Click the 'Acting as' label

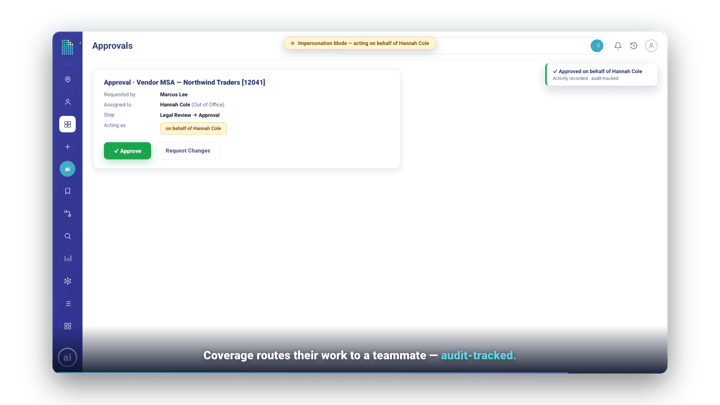(x=115, y=125)
